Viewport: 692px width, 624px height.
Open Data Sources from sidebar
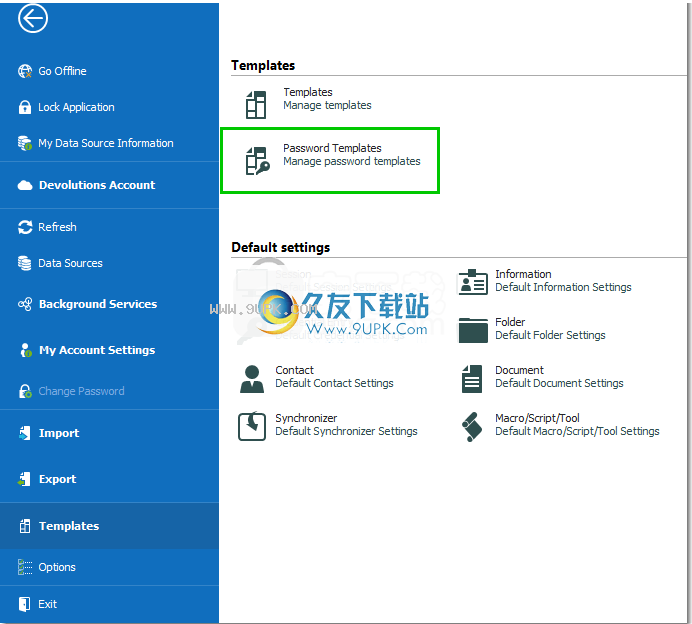(x=109, y=263)
